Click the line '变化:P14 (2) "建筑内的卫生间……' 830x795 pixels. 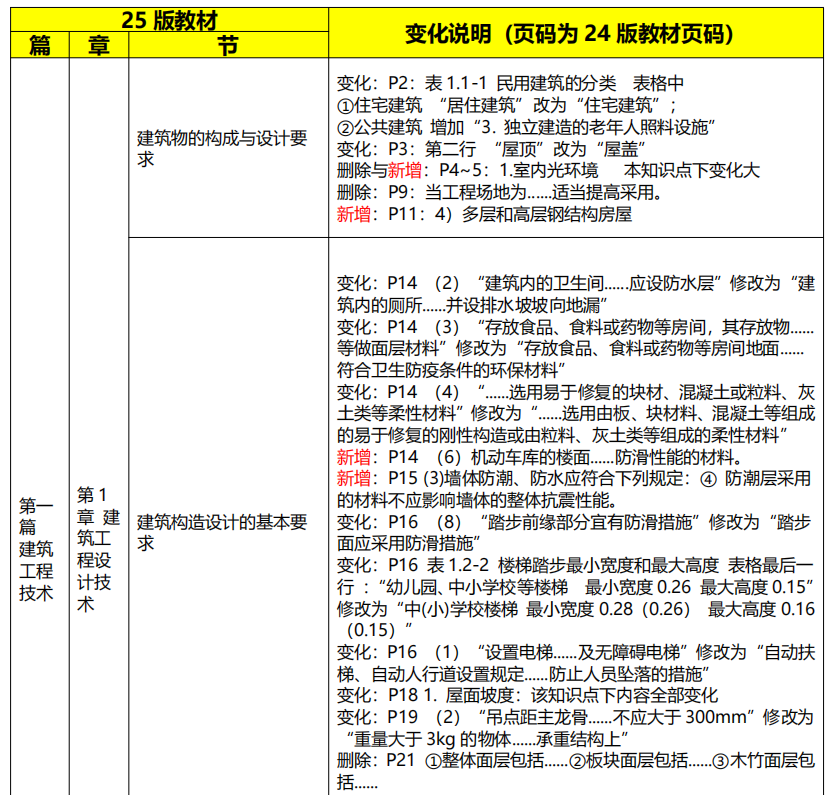click(x=576, y=283)
